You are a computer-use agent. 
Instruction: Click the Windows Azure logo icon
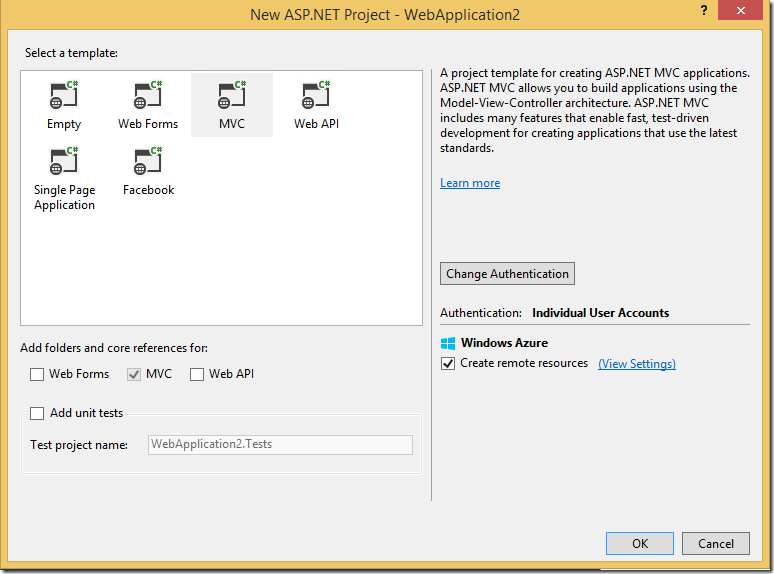(x=448, y=343)
